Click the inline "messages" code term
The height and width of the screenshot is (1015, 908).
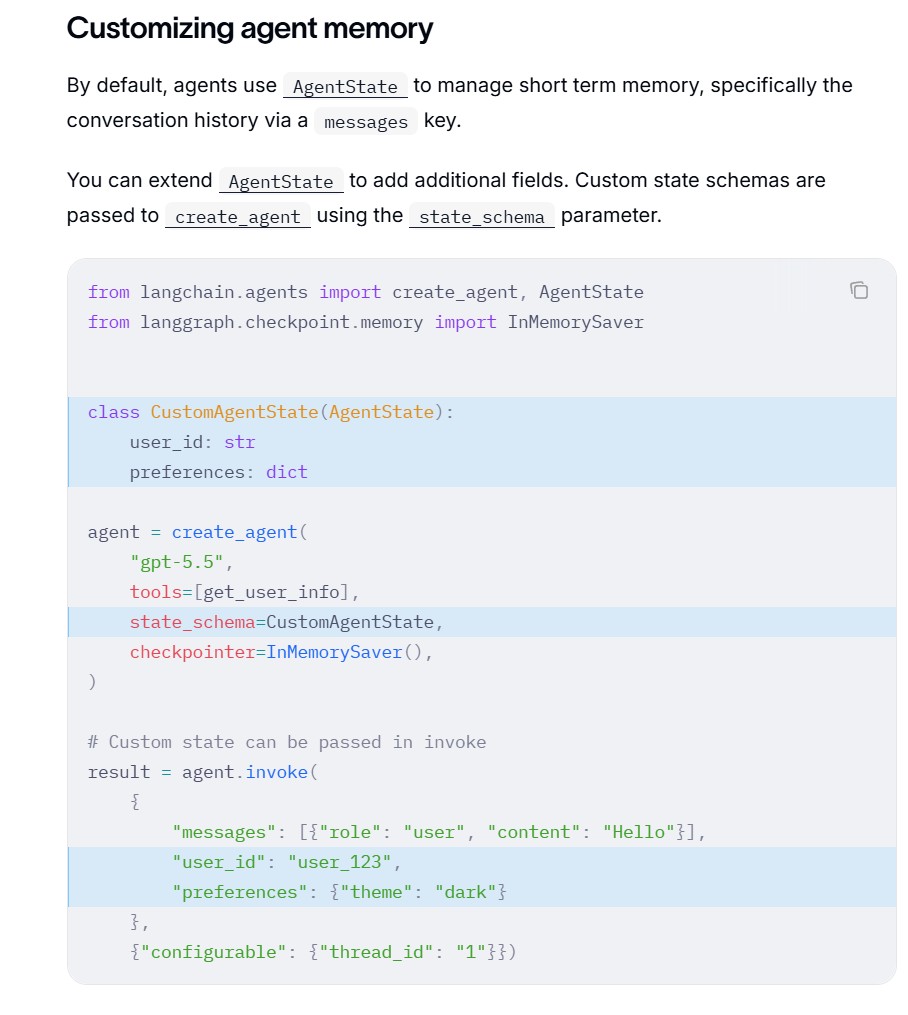(x=366, y=122)
